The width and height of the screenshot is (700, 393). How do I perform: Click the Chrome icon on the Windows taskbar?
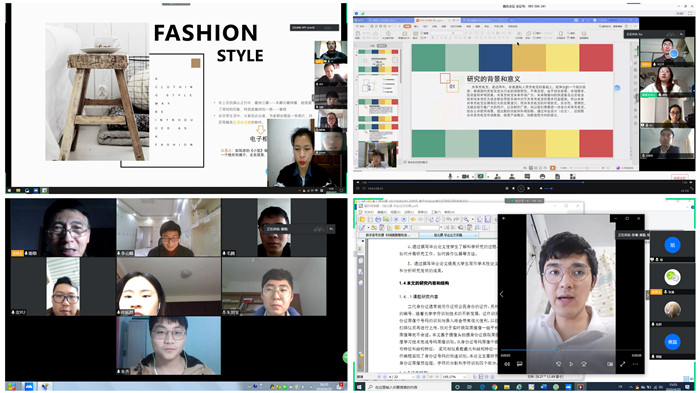494,387
